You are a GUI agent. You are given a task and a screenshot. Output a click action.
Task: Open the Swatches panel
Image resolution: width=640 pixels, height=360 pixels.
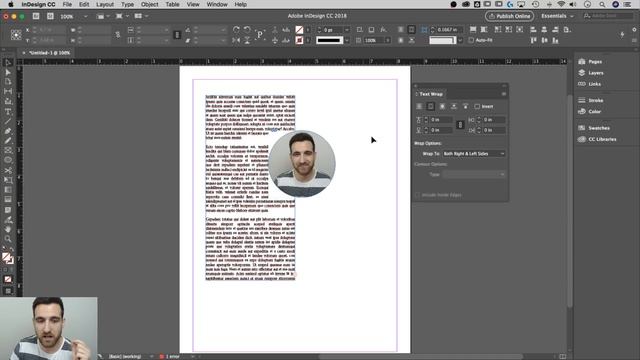pos(594,128)
